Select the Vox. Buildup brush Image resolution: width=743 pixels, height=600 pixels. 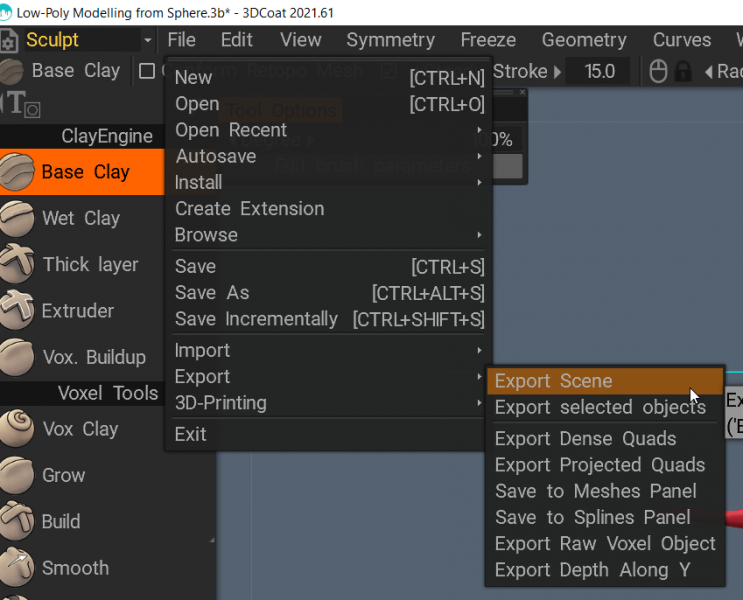(x=93, y=357)
